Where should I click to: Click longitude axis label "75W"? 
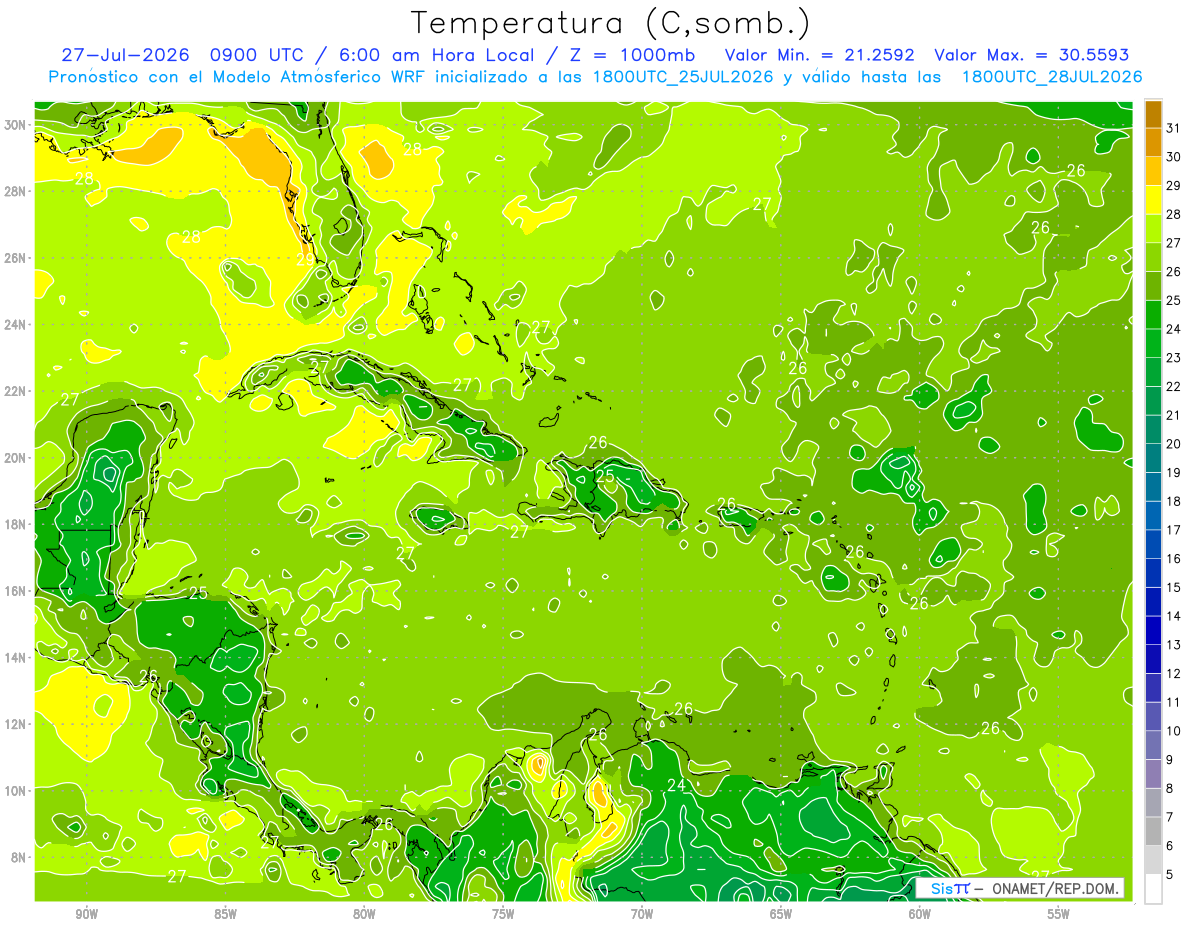(503, 914)
